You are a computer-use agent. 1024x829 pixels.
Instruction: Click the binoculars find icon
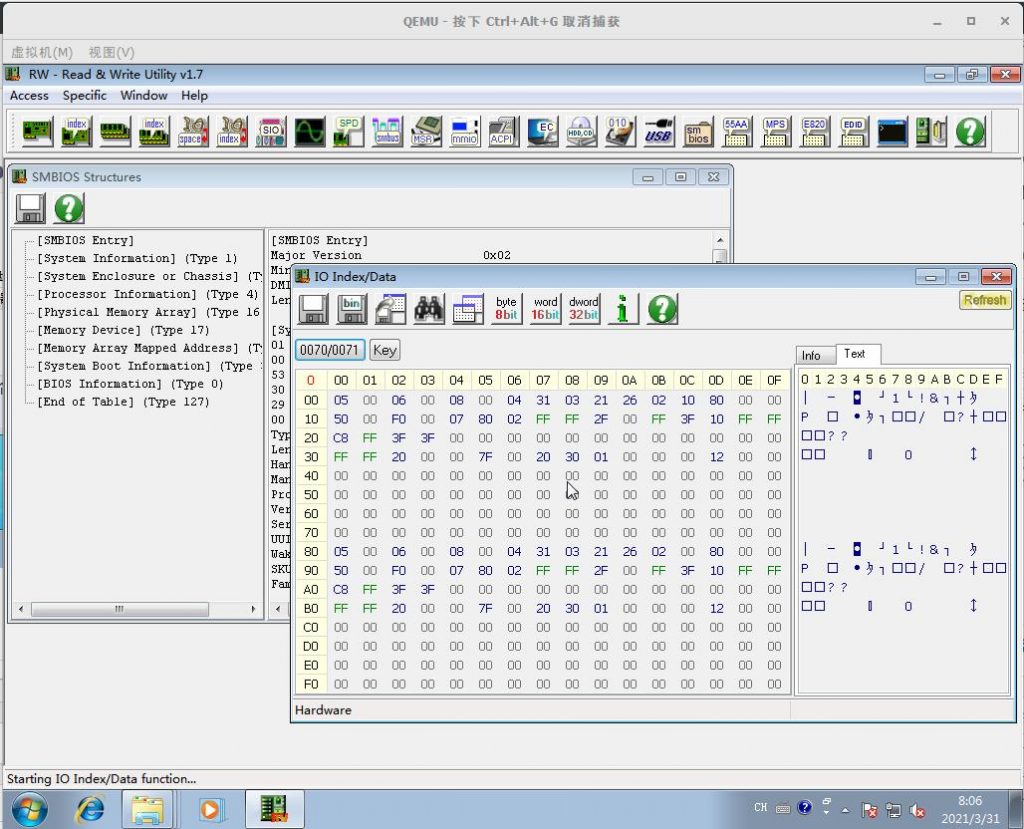[x=429, y=309]
